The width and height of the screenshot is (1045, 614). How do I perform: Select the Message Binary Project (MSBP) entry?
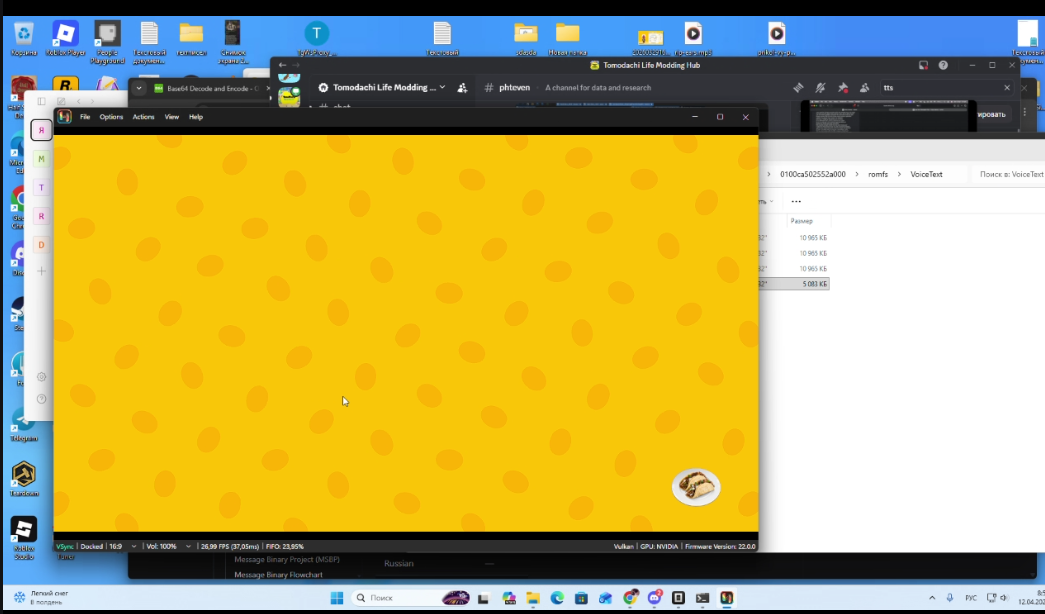click(287, 559)
